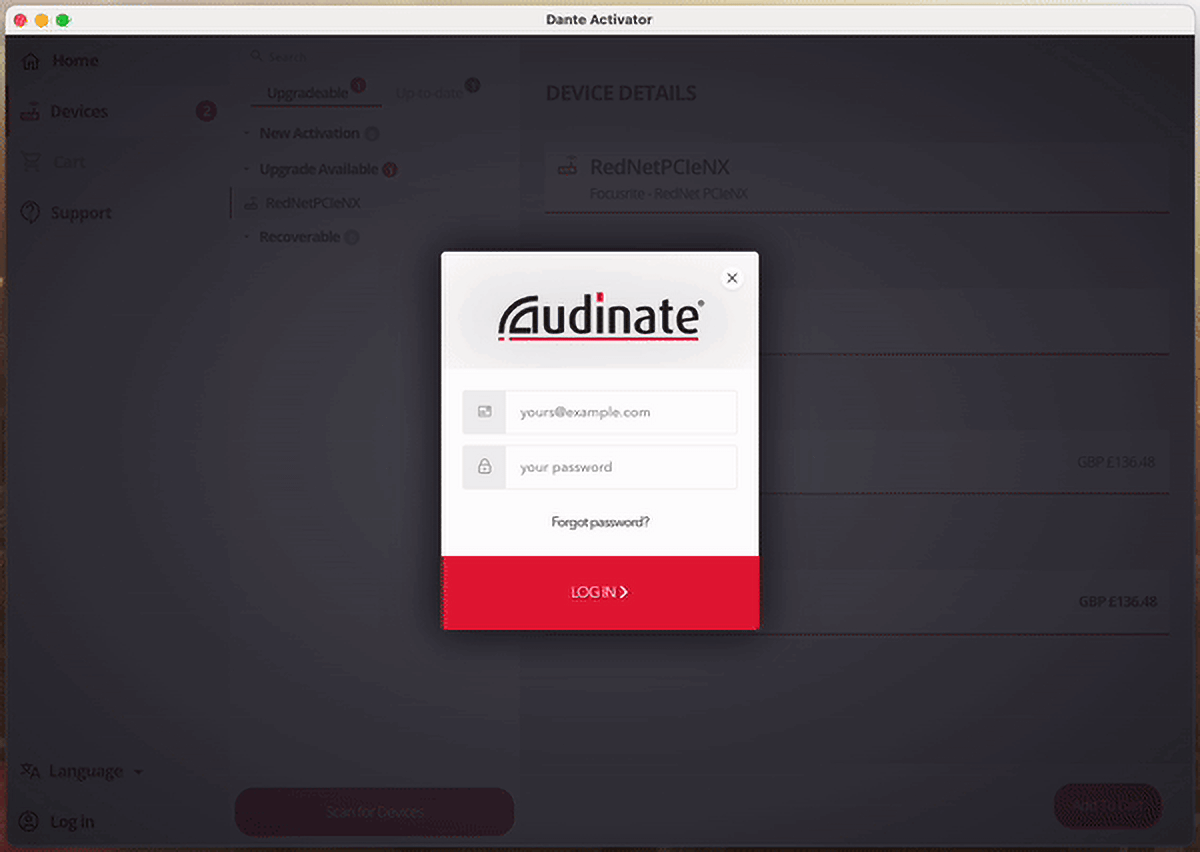Click the email card icon

tap(485, 412)
